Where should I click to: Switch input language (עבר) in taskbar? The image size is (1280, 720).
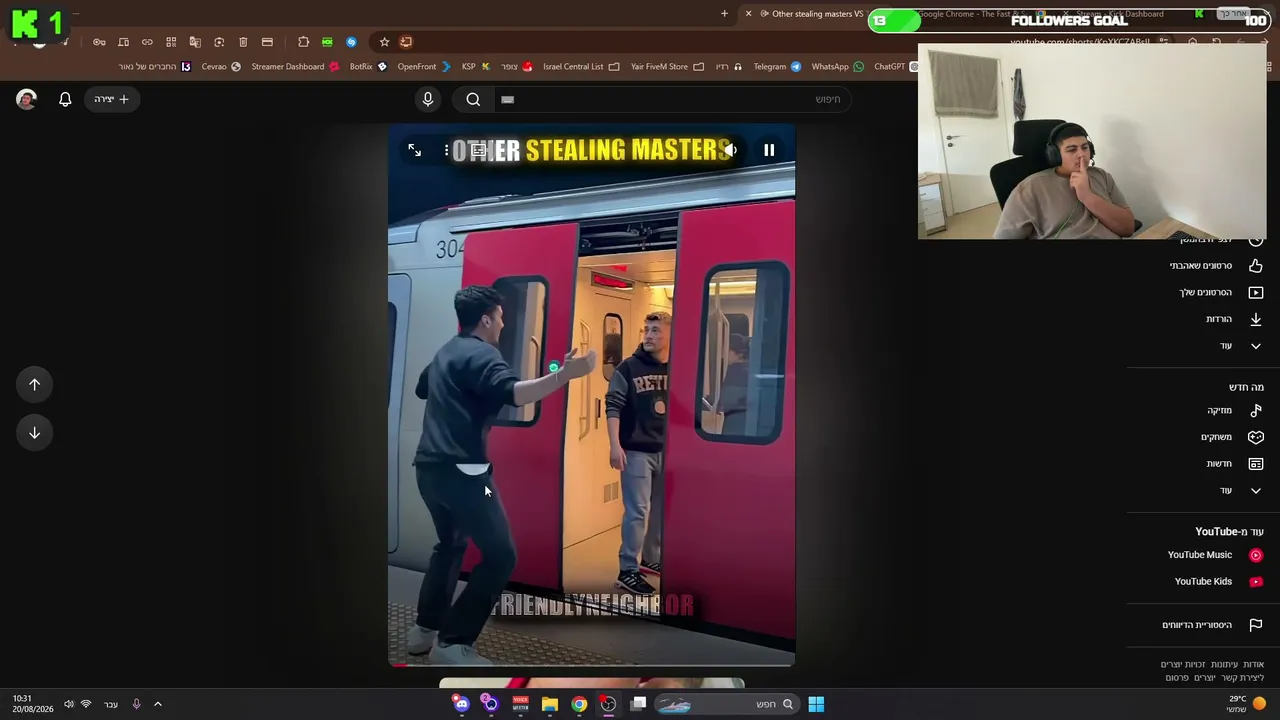(x=111, y=704)
